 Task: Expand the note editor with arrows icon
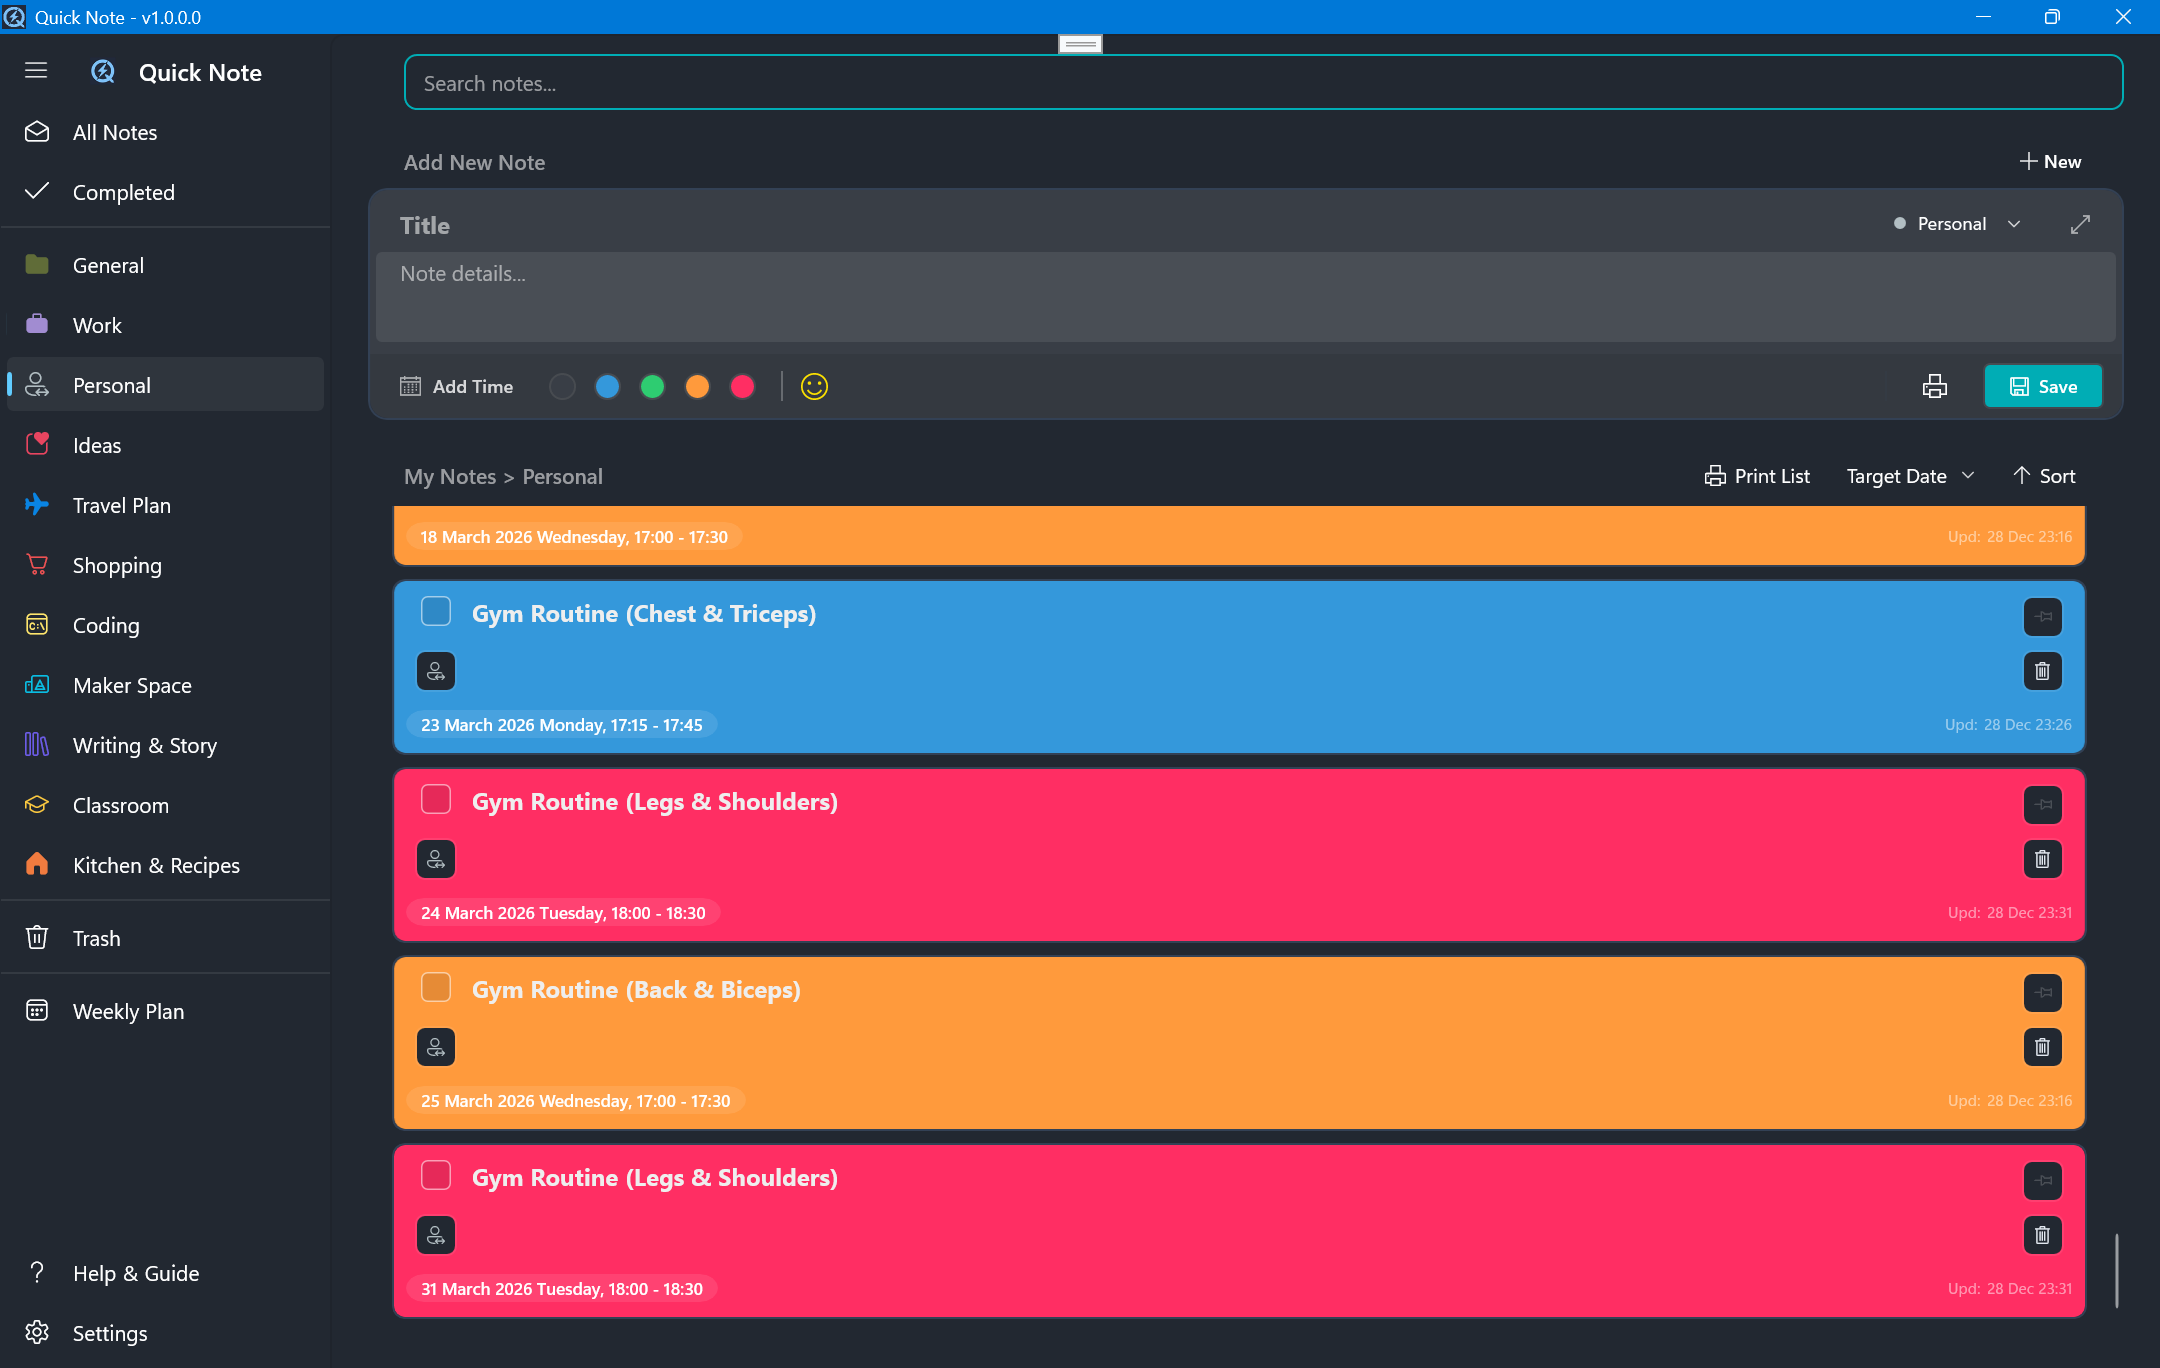[x=2080, y=224]
